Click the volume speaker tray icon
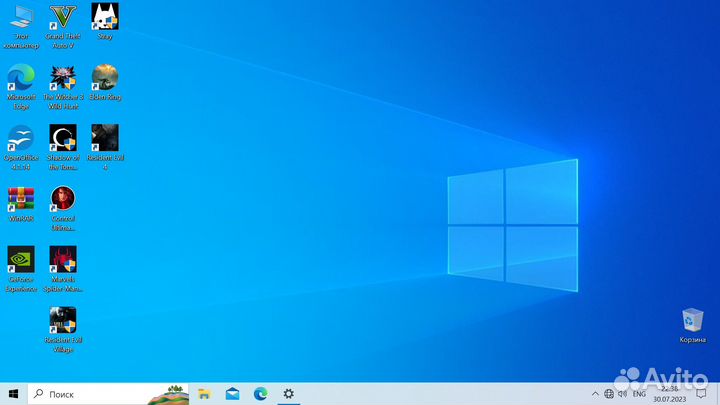 [x=623, y=394]
